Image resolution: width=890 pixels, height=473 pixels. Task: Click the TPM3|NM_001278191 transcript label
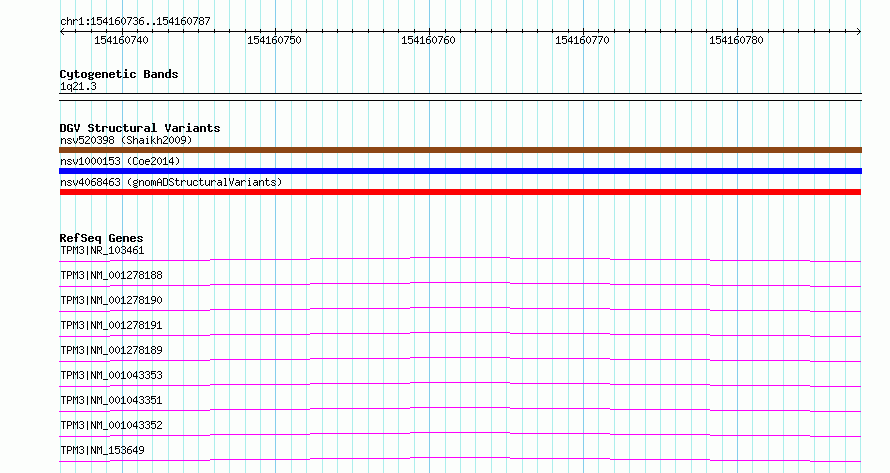[111, 325]
